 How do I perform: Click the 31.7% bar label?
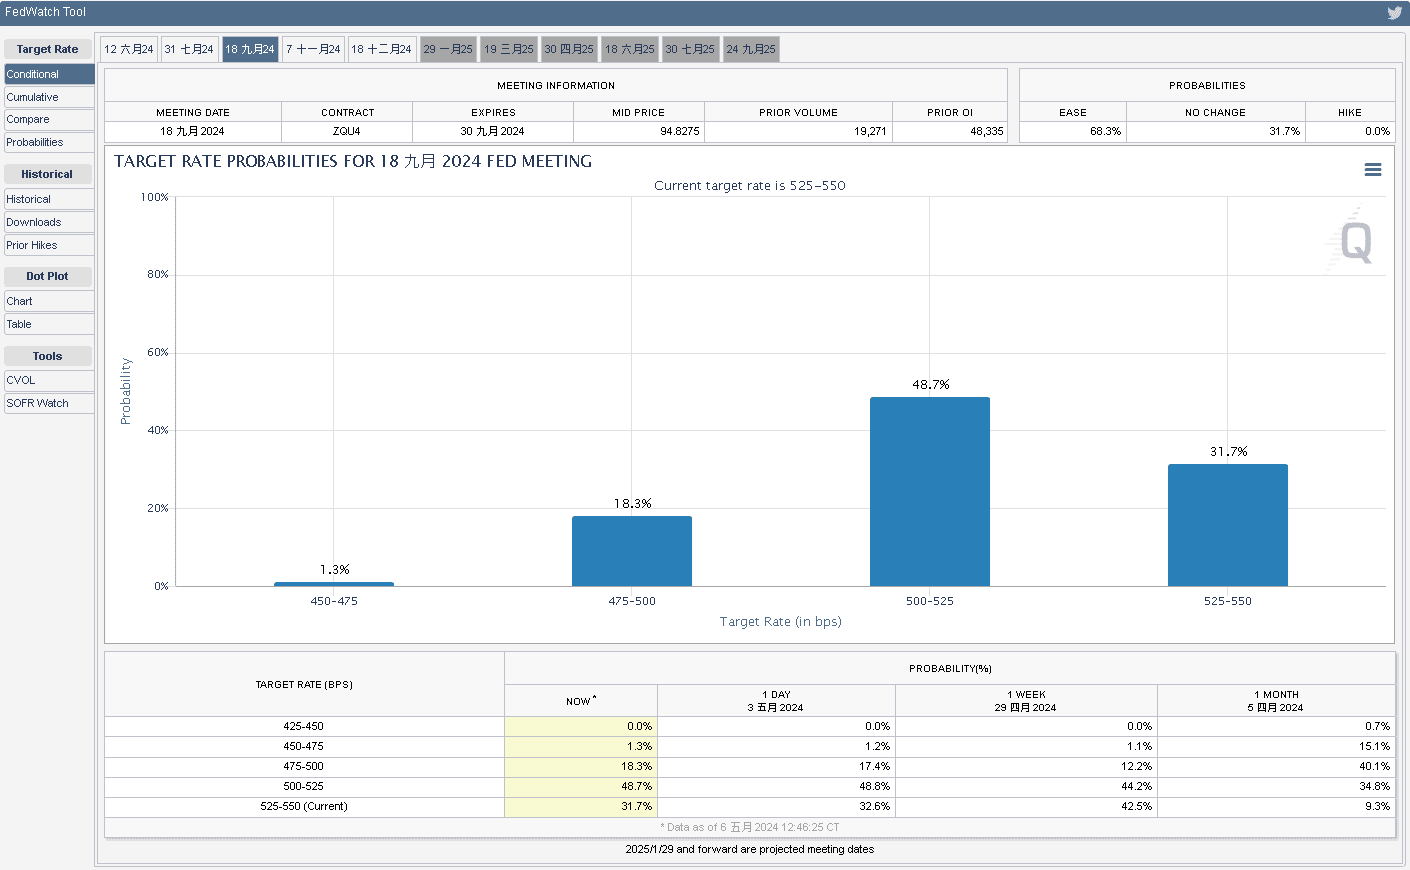point(1229,451)
